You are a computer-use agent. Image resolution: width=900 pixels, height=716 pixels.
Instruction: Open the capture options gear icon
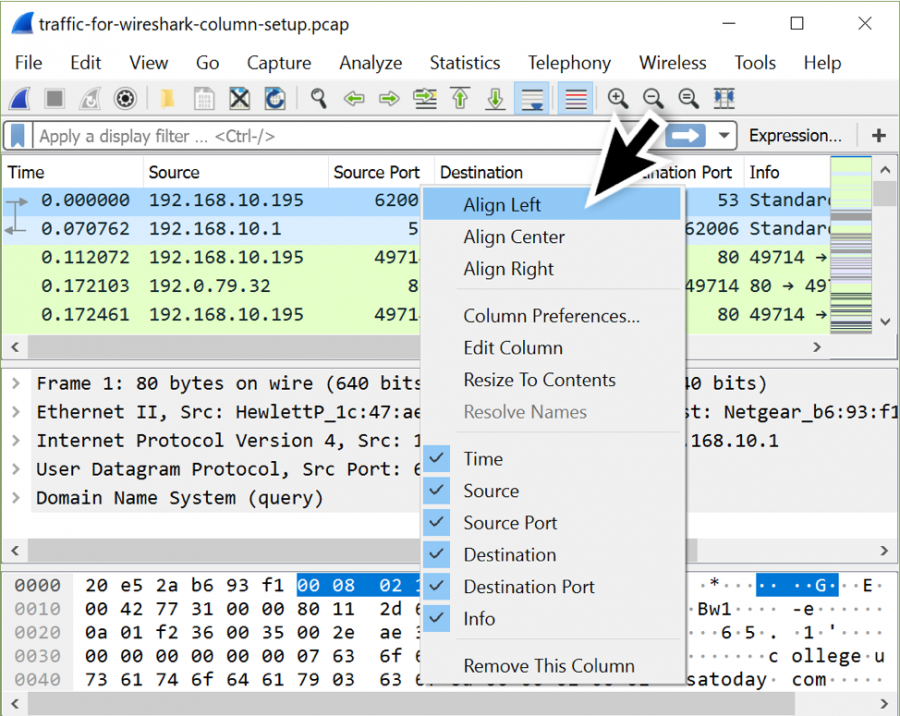[x=125, y=99]
